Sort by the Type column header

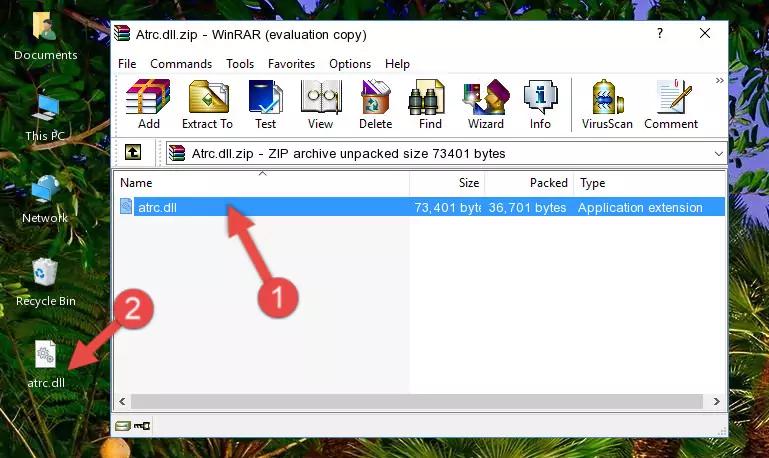tap(649, 183)
